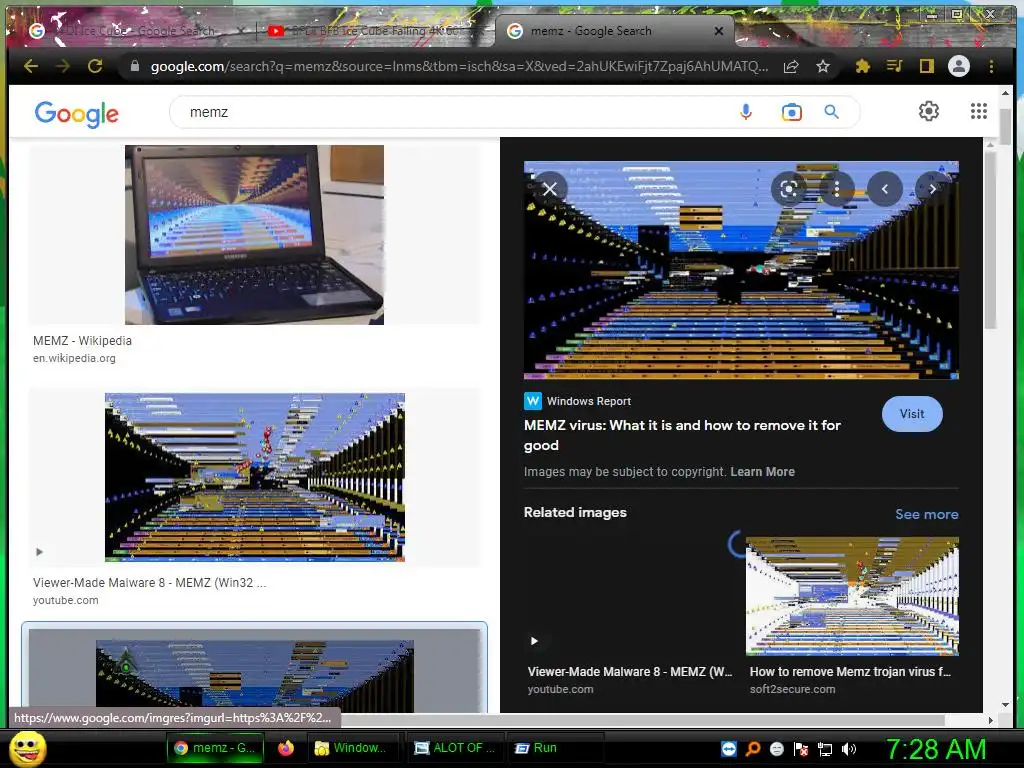Click the volume speaker tray icon
Image resolution: width=1024 pixels, height=768 pixels.
tap(849, 750)
